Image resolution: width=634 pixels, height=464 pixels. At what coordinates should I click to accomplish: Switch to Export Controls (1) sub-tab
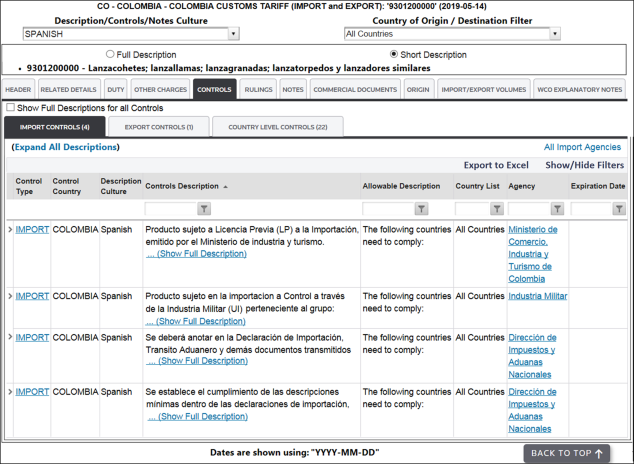click(159, 127)
